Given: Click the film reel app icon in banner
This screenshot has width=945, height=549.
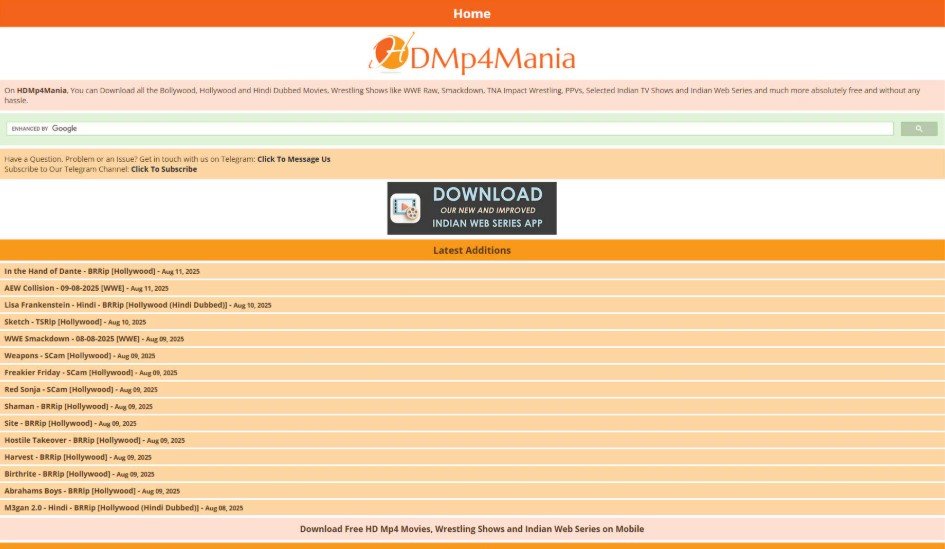Looking at the screenshot, I should pyautogui.click(x=405, y=209).
